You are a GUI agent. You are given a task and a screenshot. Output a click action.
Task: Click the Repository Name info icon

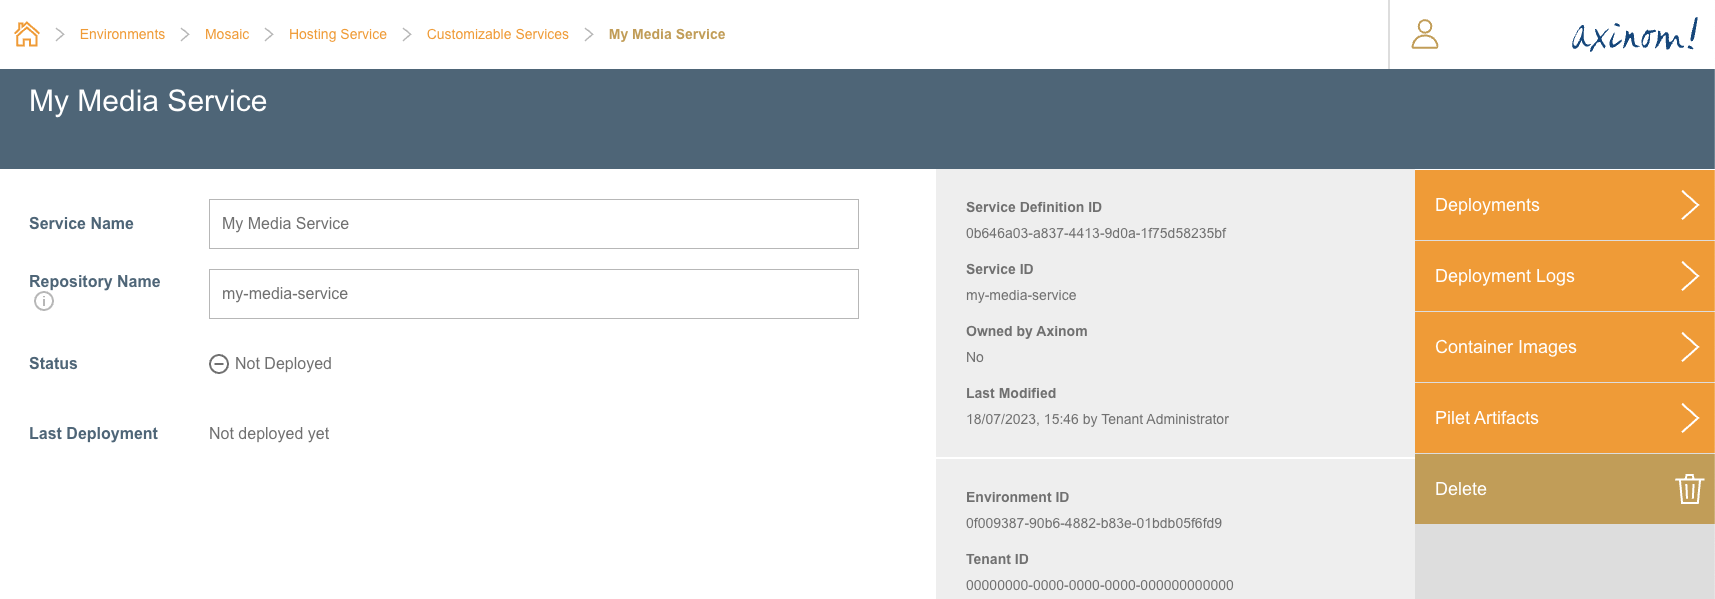point(44,301)
